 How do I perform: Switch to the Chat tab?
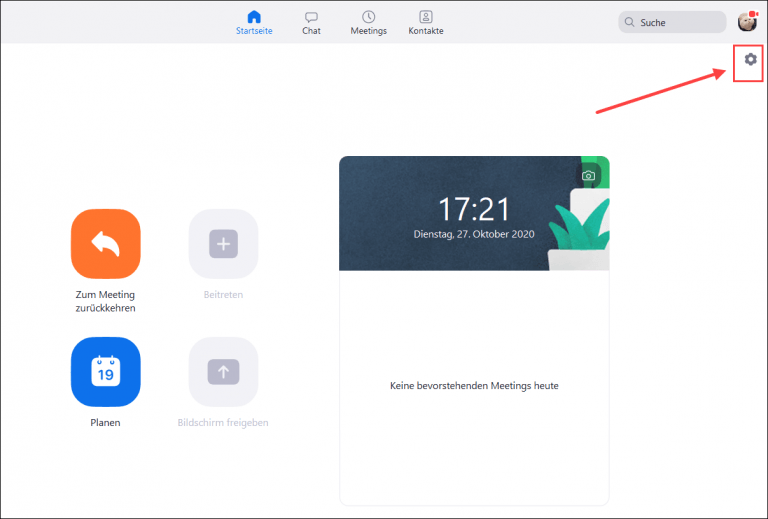coord(311,22)
